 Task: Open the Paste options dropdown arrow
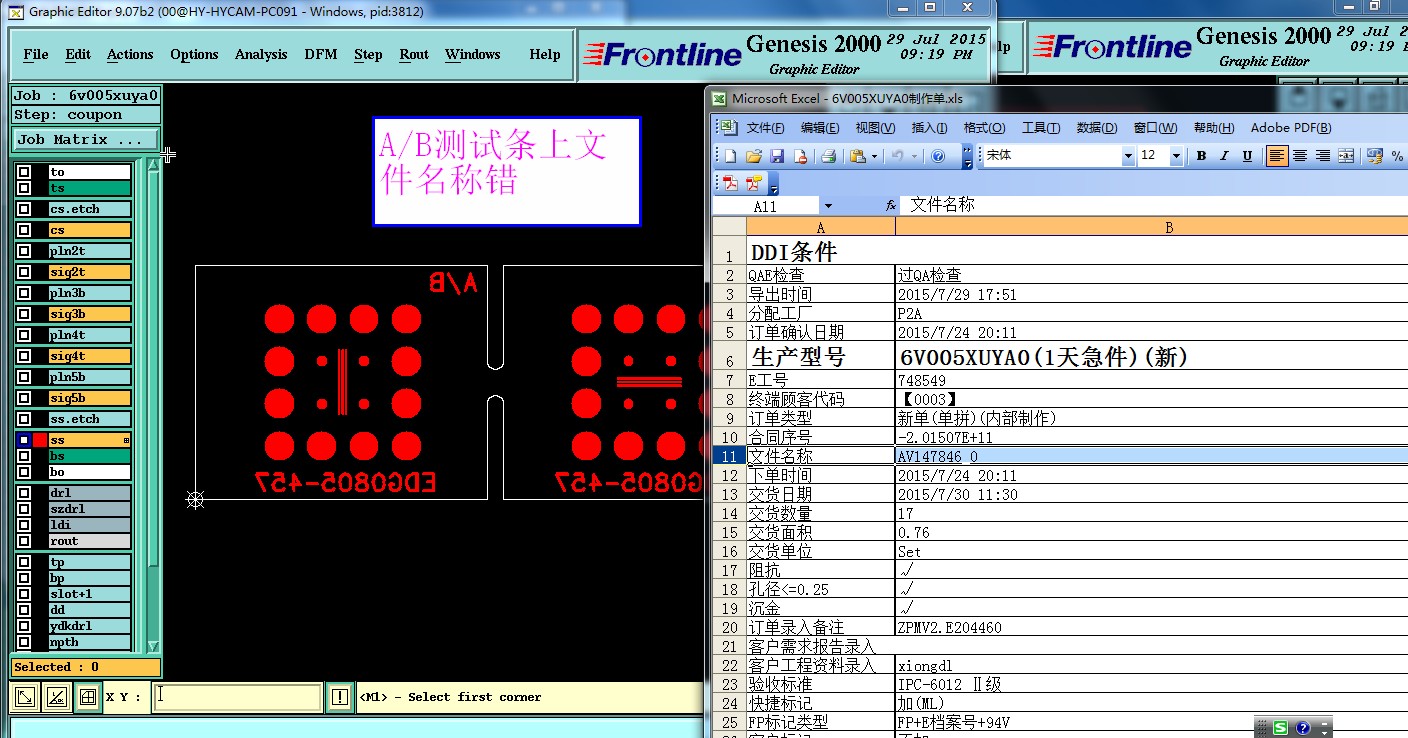coord(875,156)
